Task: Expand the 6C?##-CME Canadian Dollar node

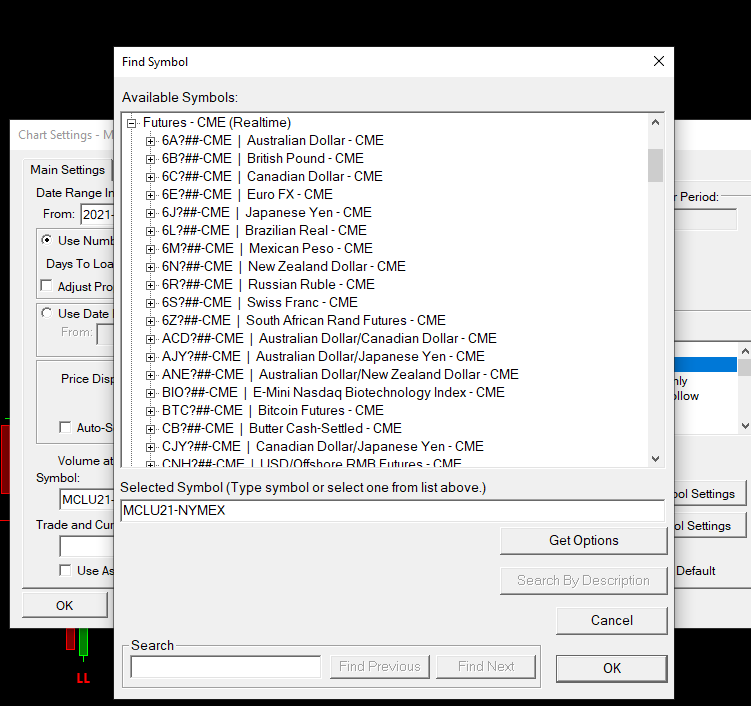Action: click(x=150, y=177)
